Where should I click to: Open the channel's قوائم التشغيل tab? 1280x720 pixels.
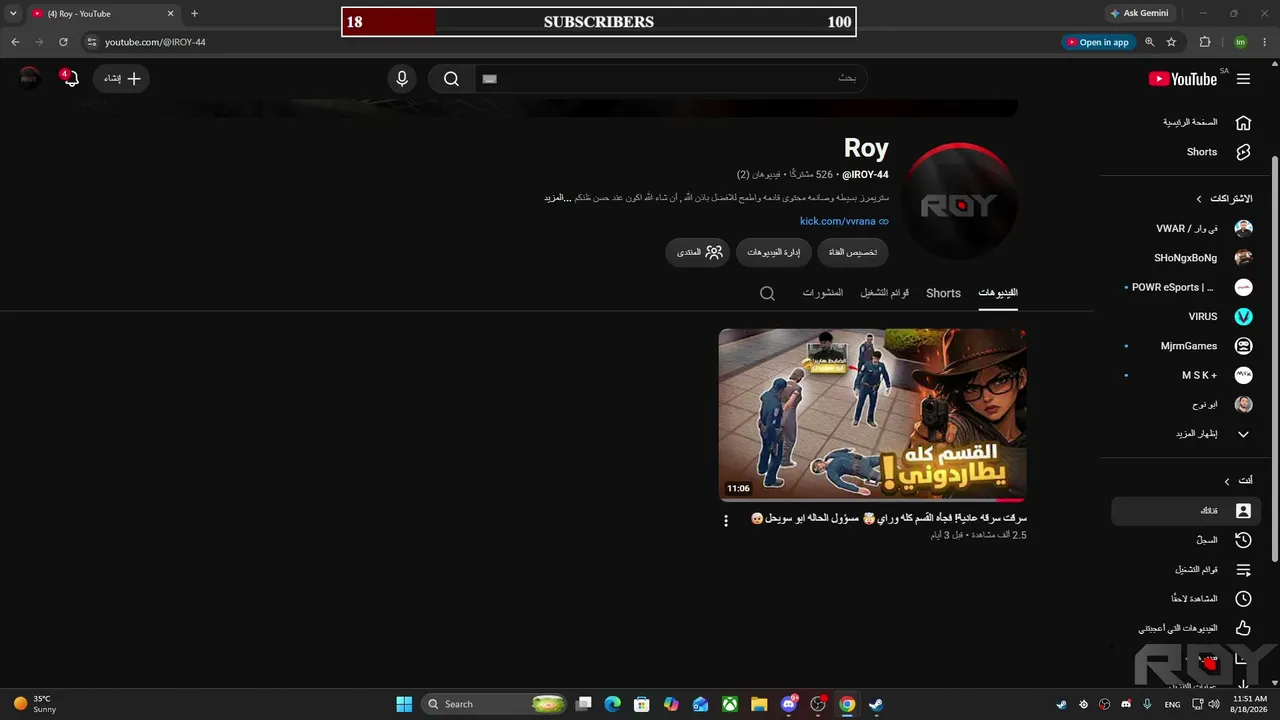tap(885, 293)
